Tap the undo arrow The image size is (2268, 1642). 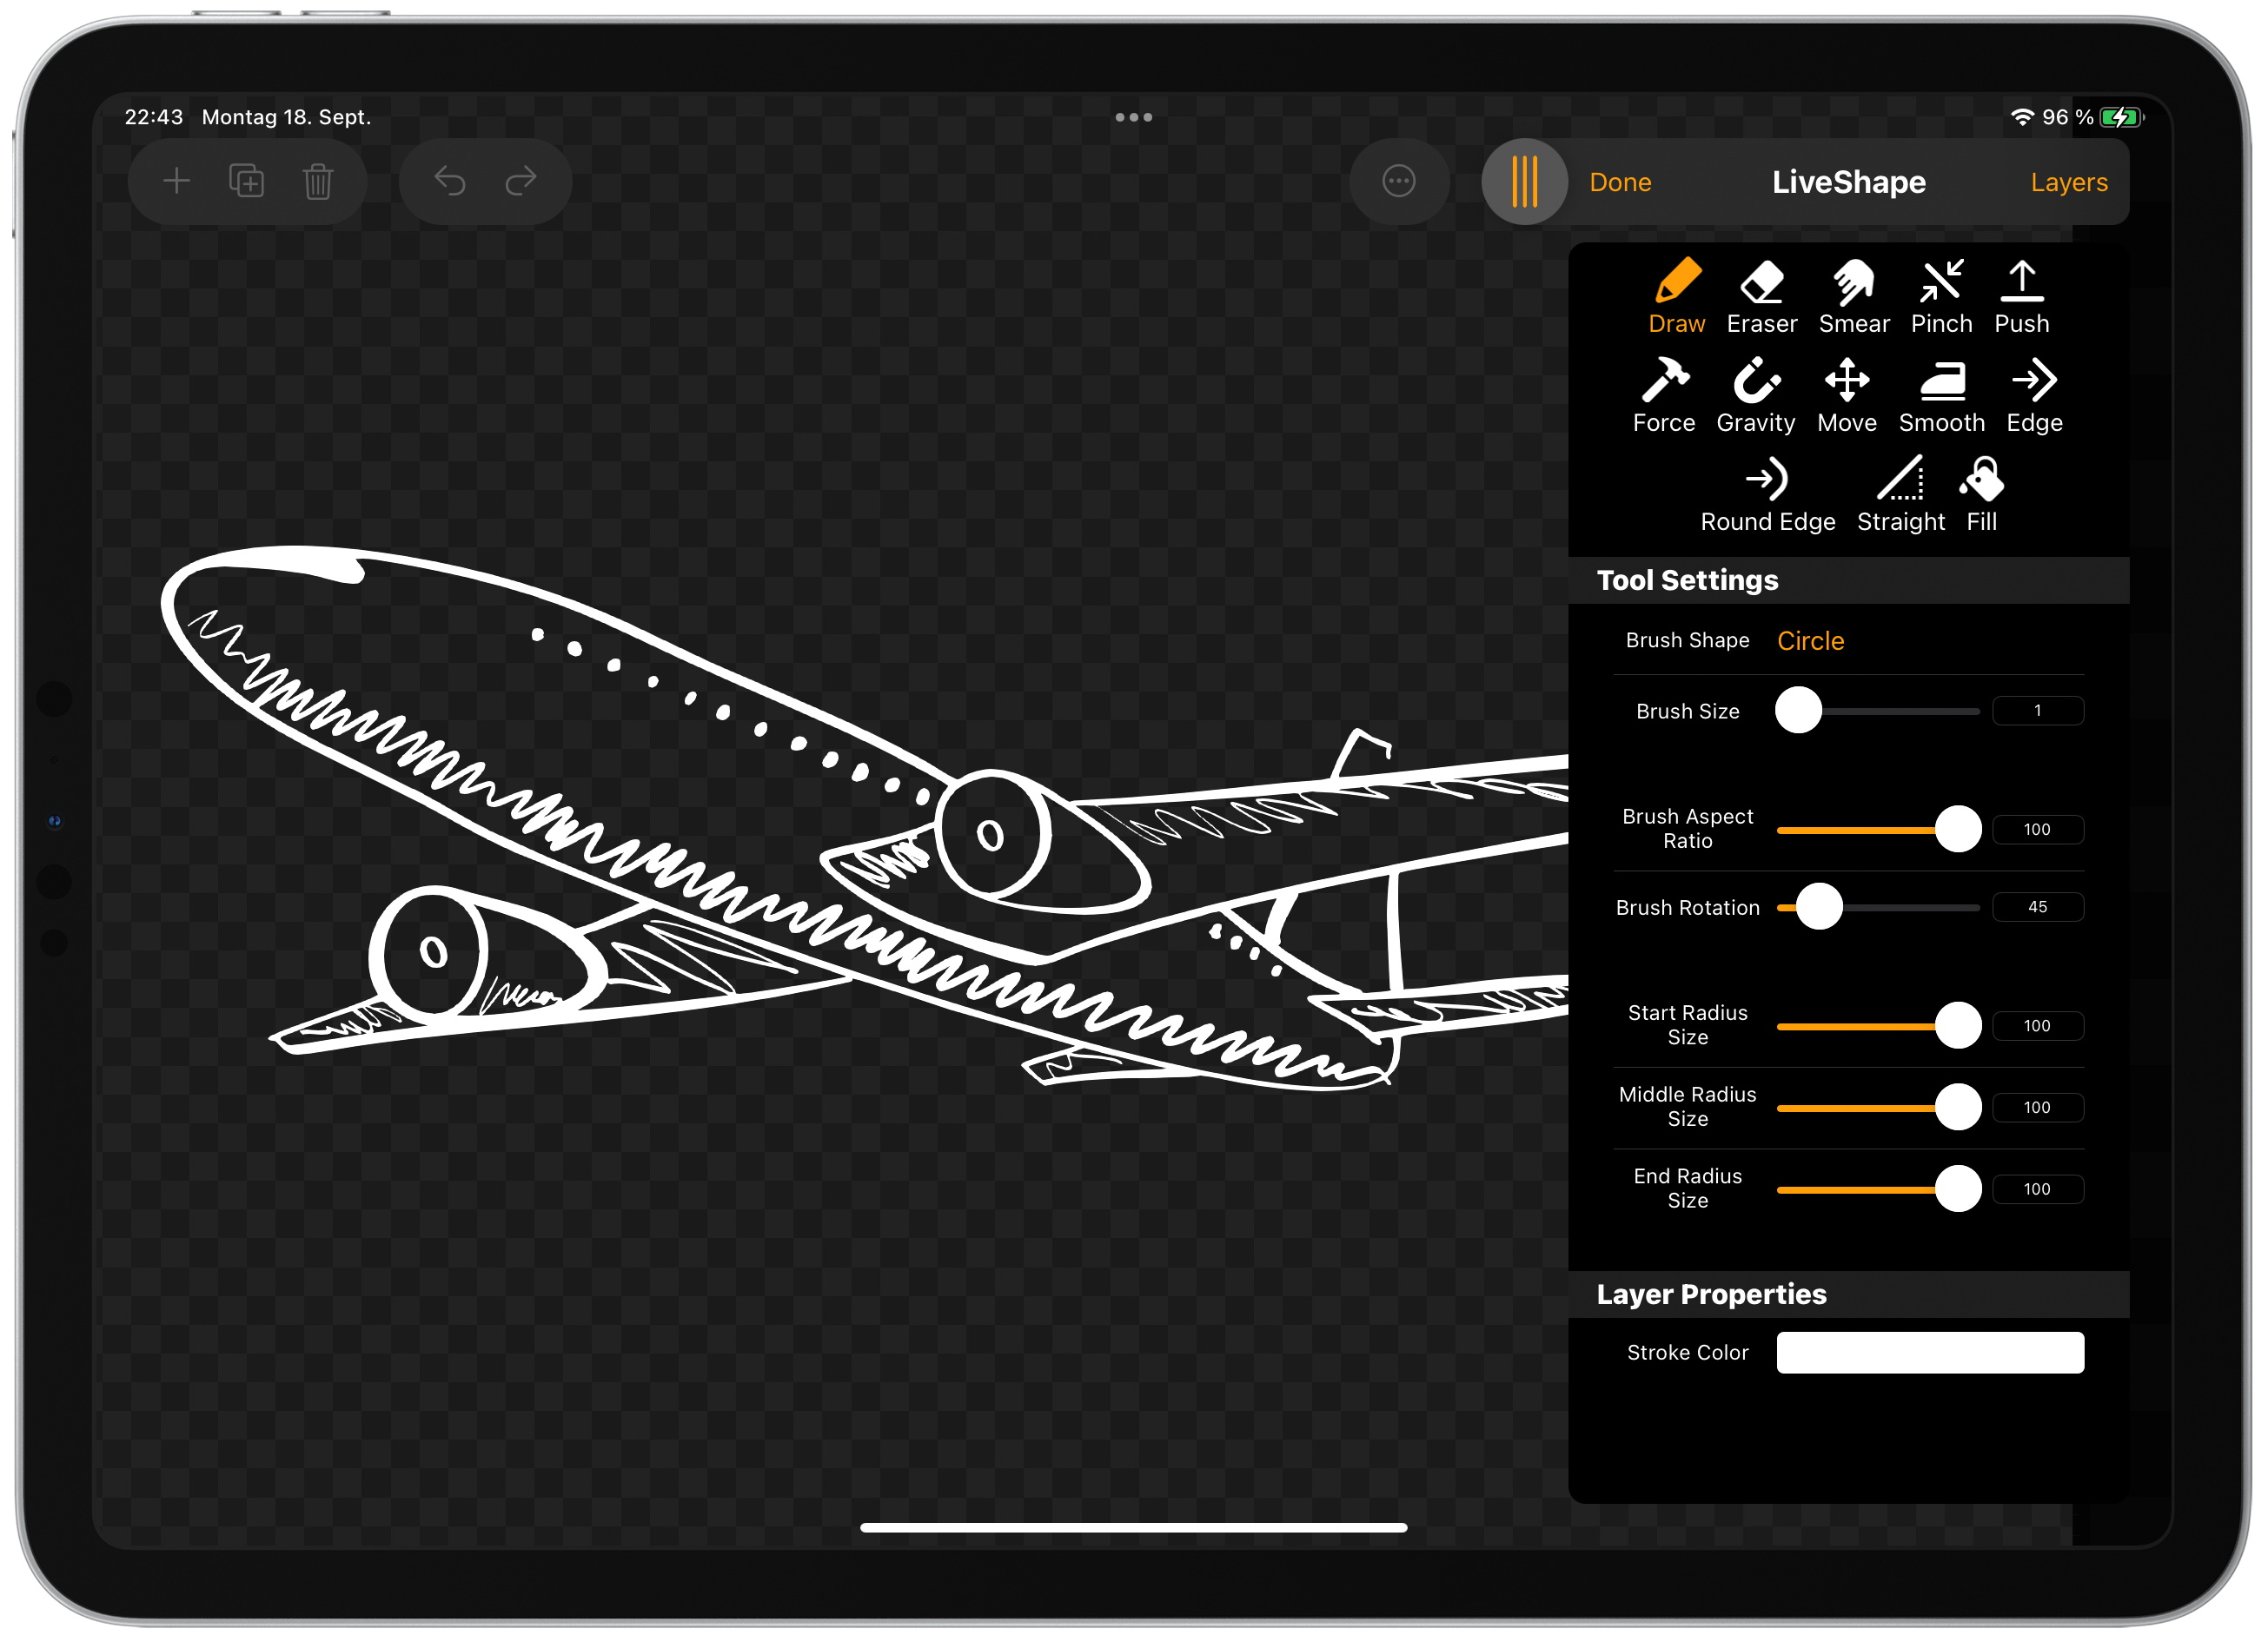(449, 181)
